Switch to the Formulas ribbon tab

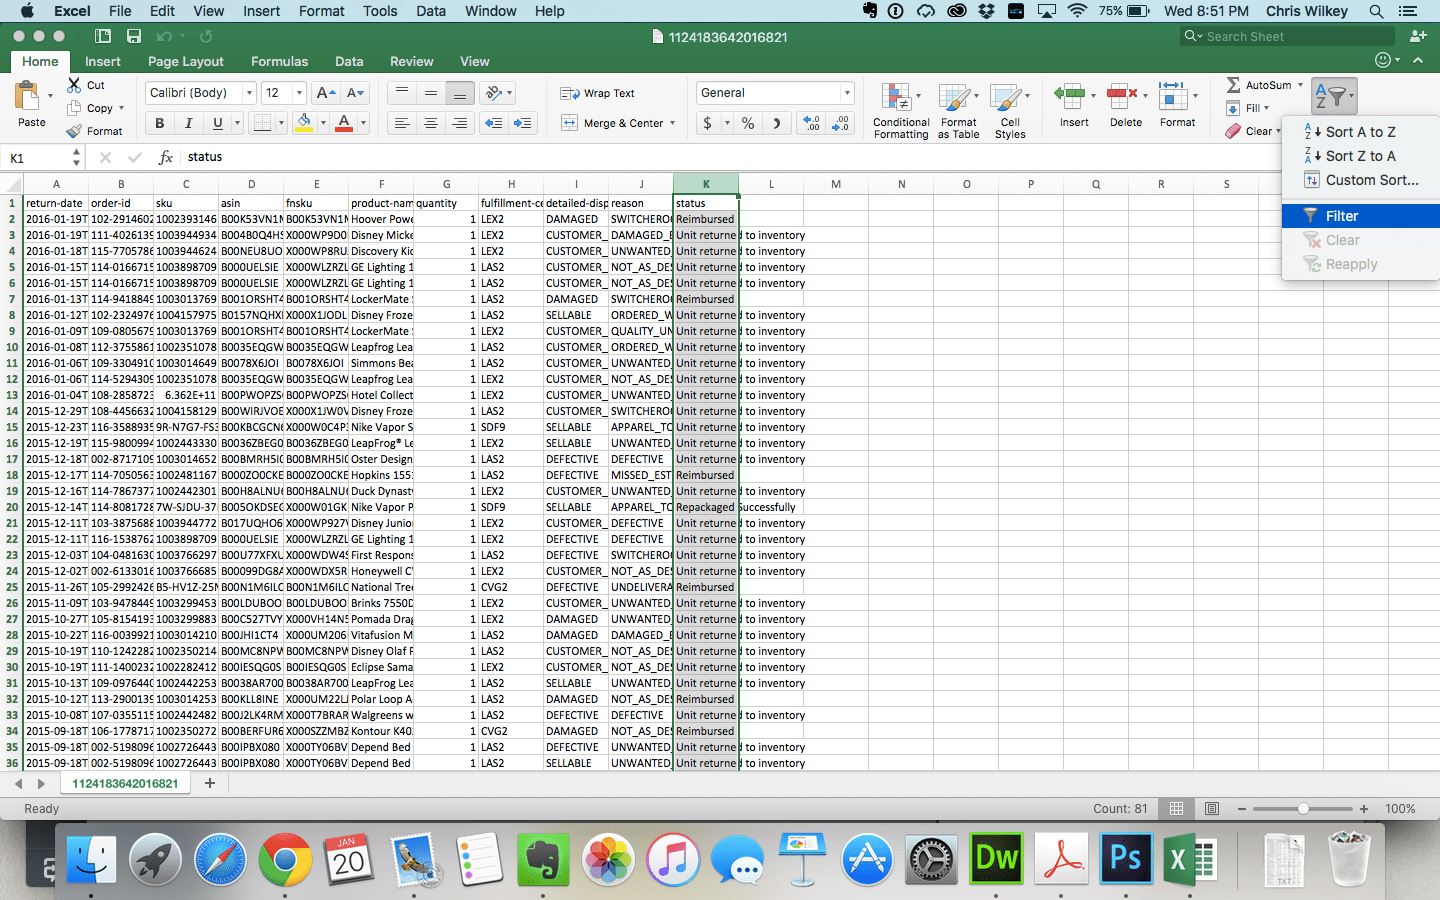click(x=279, y=61)
